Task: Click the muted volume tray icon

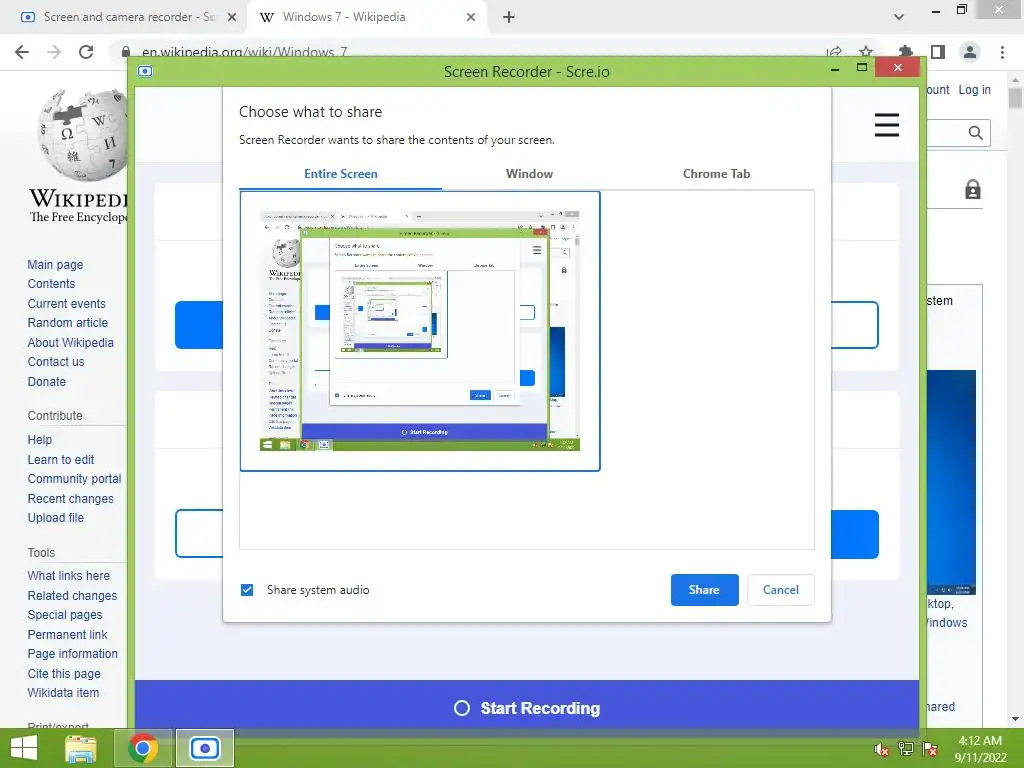Action: point(881,749)
